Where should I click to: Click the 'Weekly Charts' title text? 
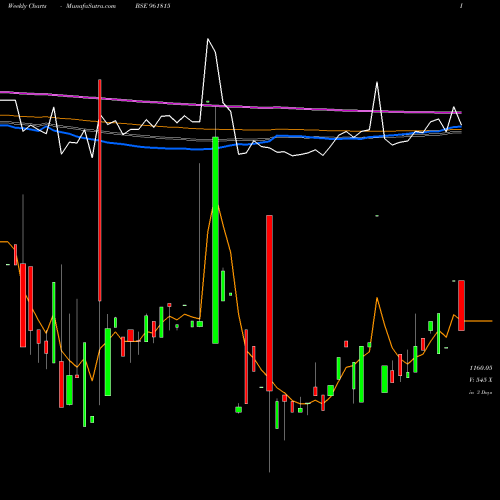coord(27,6)
